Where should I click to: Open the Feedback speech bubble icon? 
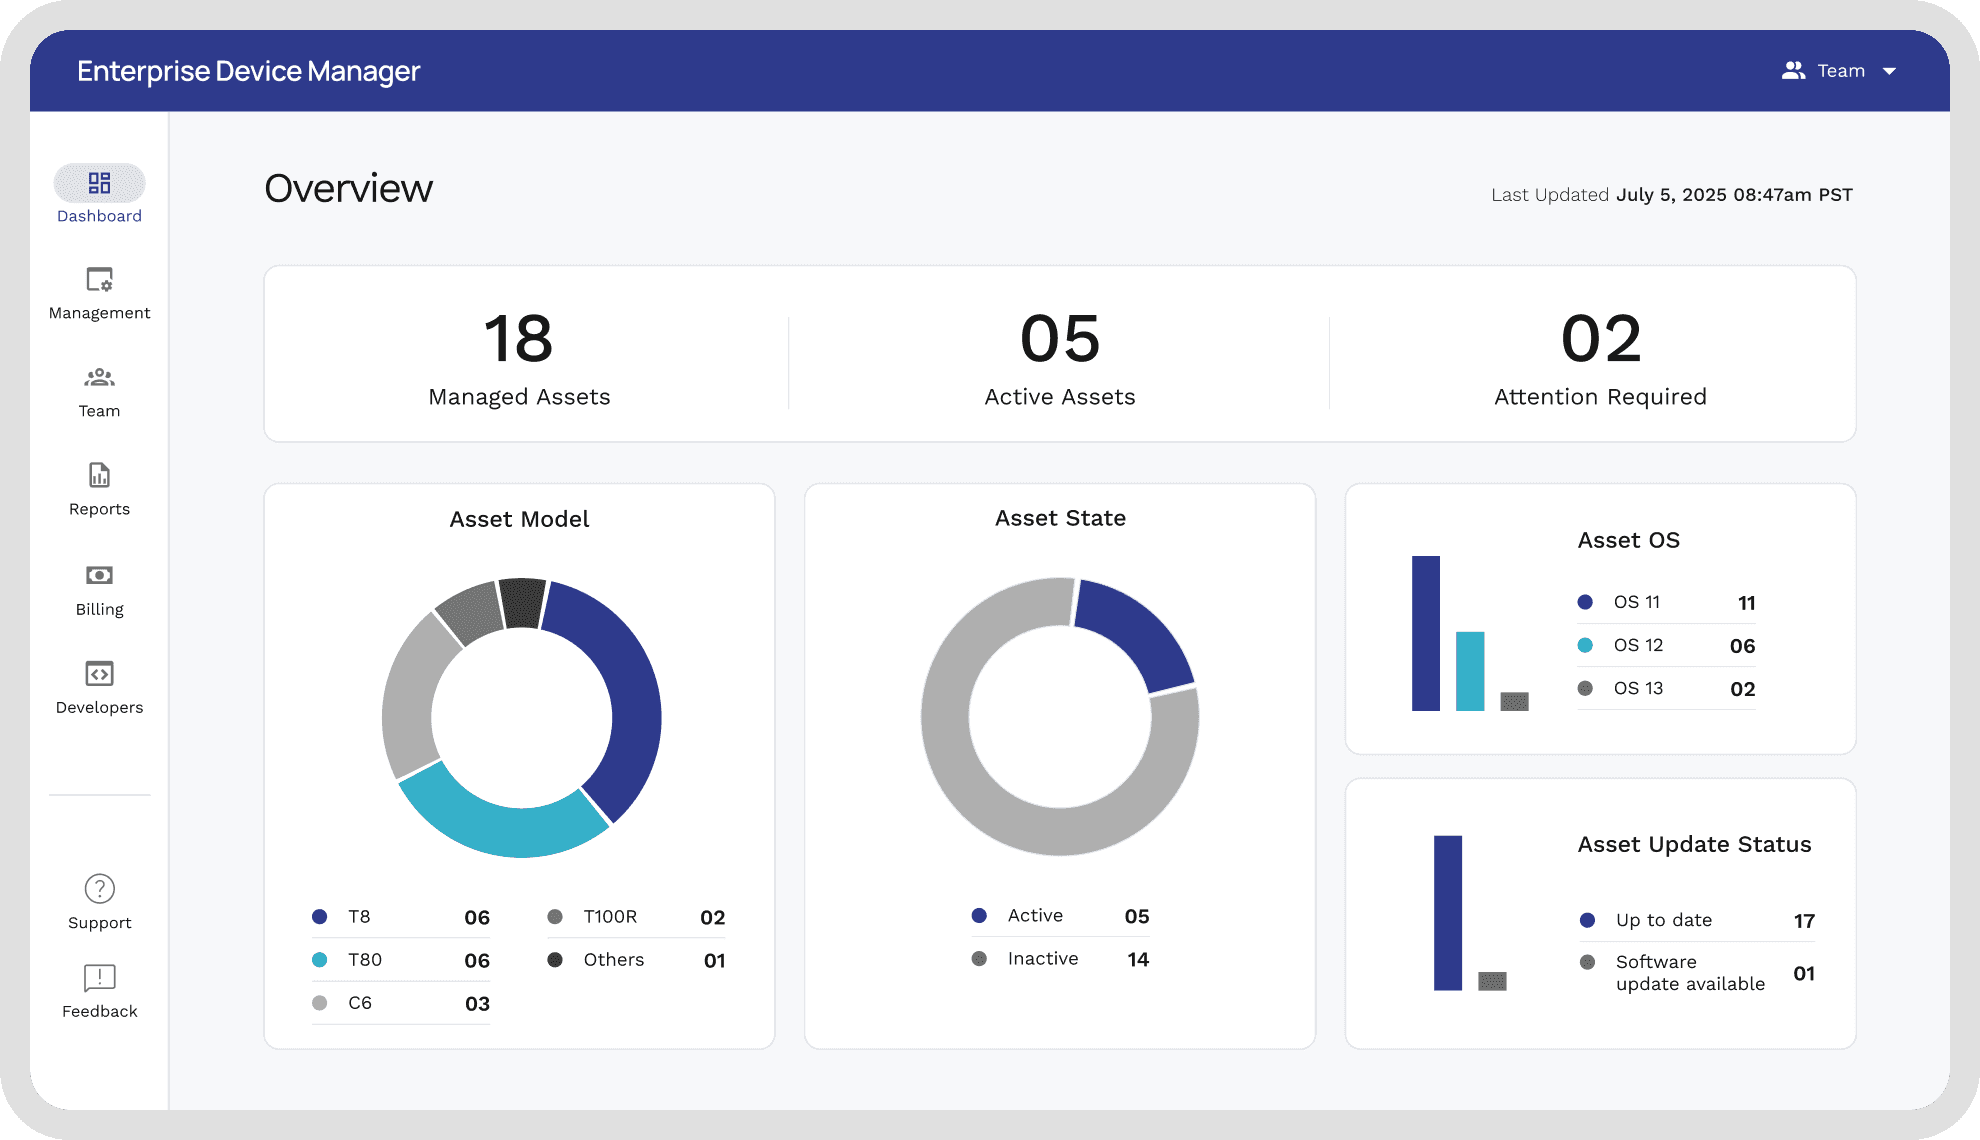coord(99,977)
